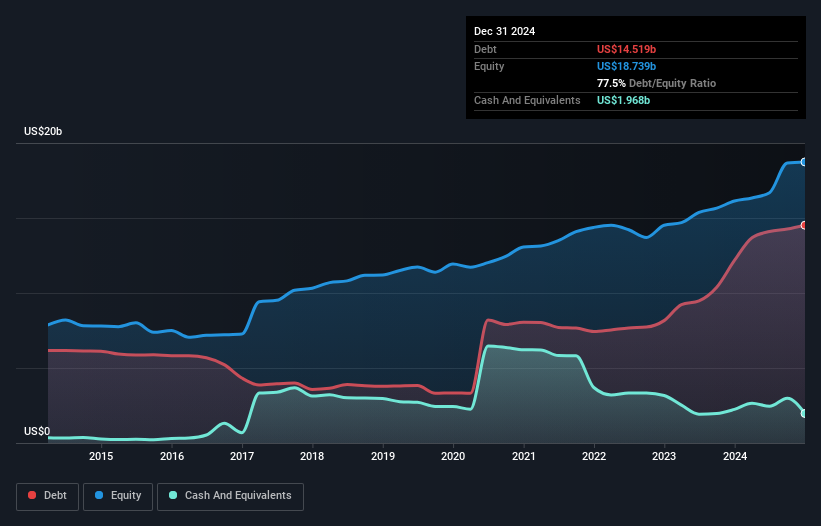Click the US$0 y-axis label
The height and width of the screenshot is (526, 821).
[x=37, y=431]
